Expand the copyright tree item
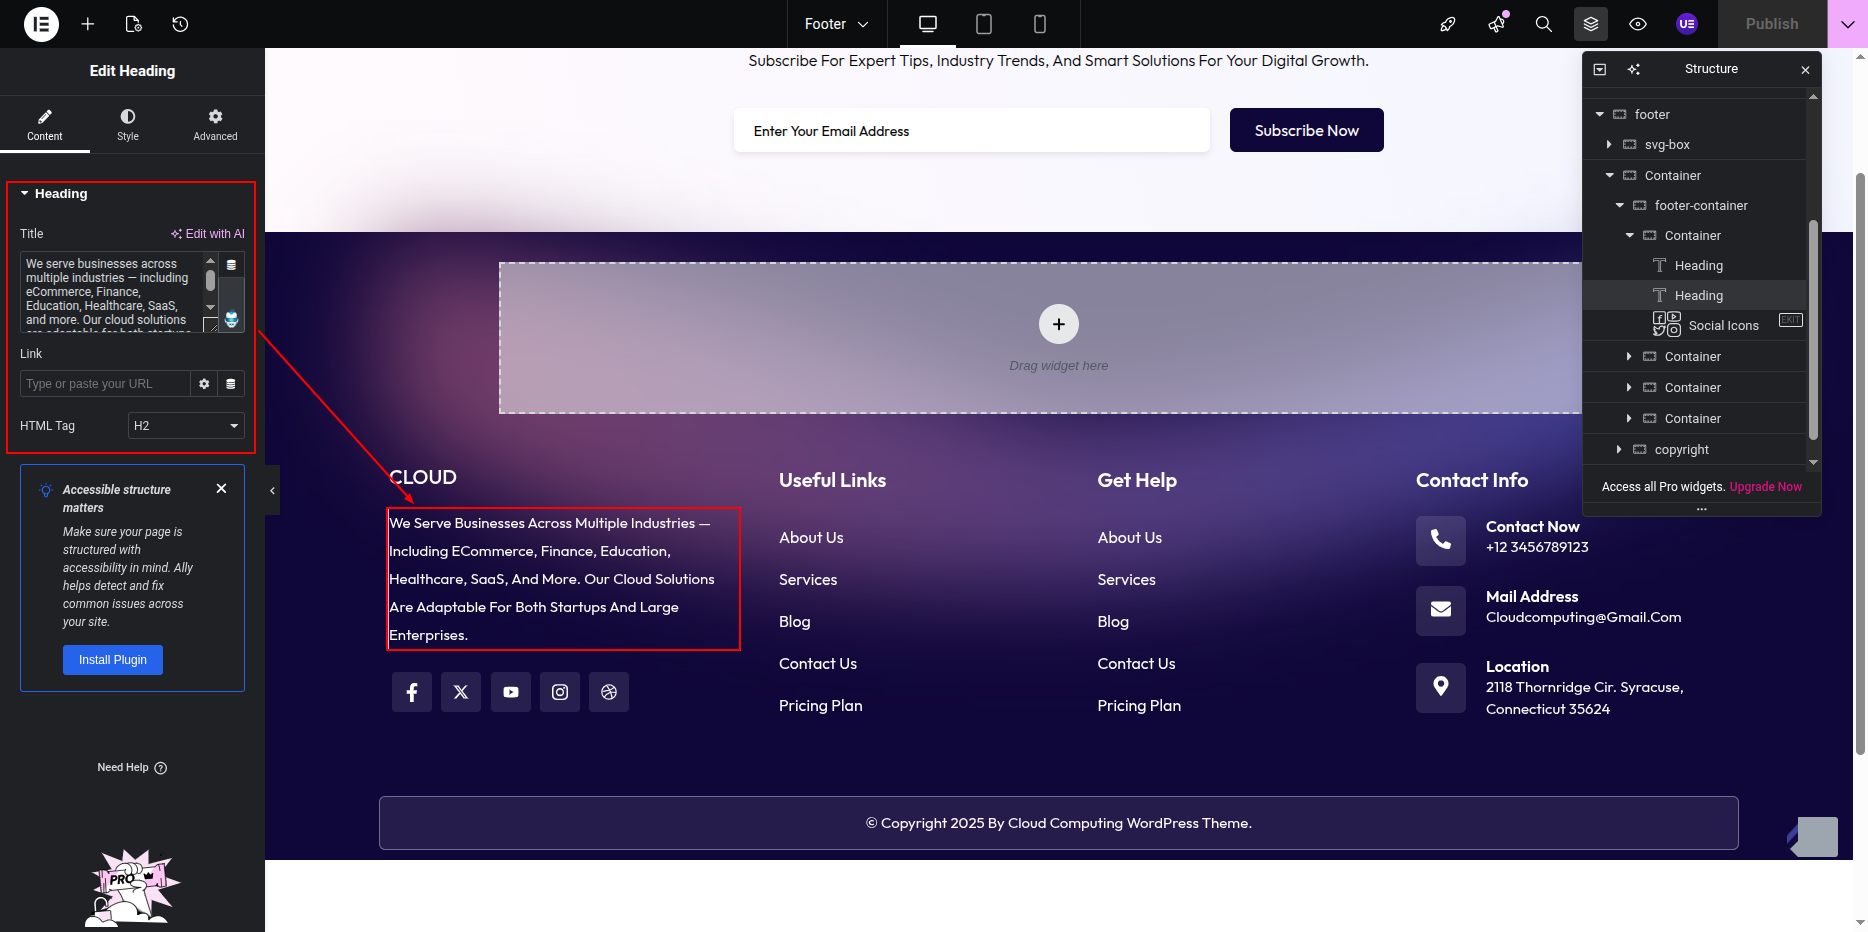Image resolution: width=1868 pixels, height=932 pixels. [1619, 450]
